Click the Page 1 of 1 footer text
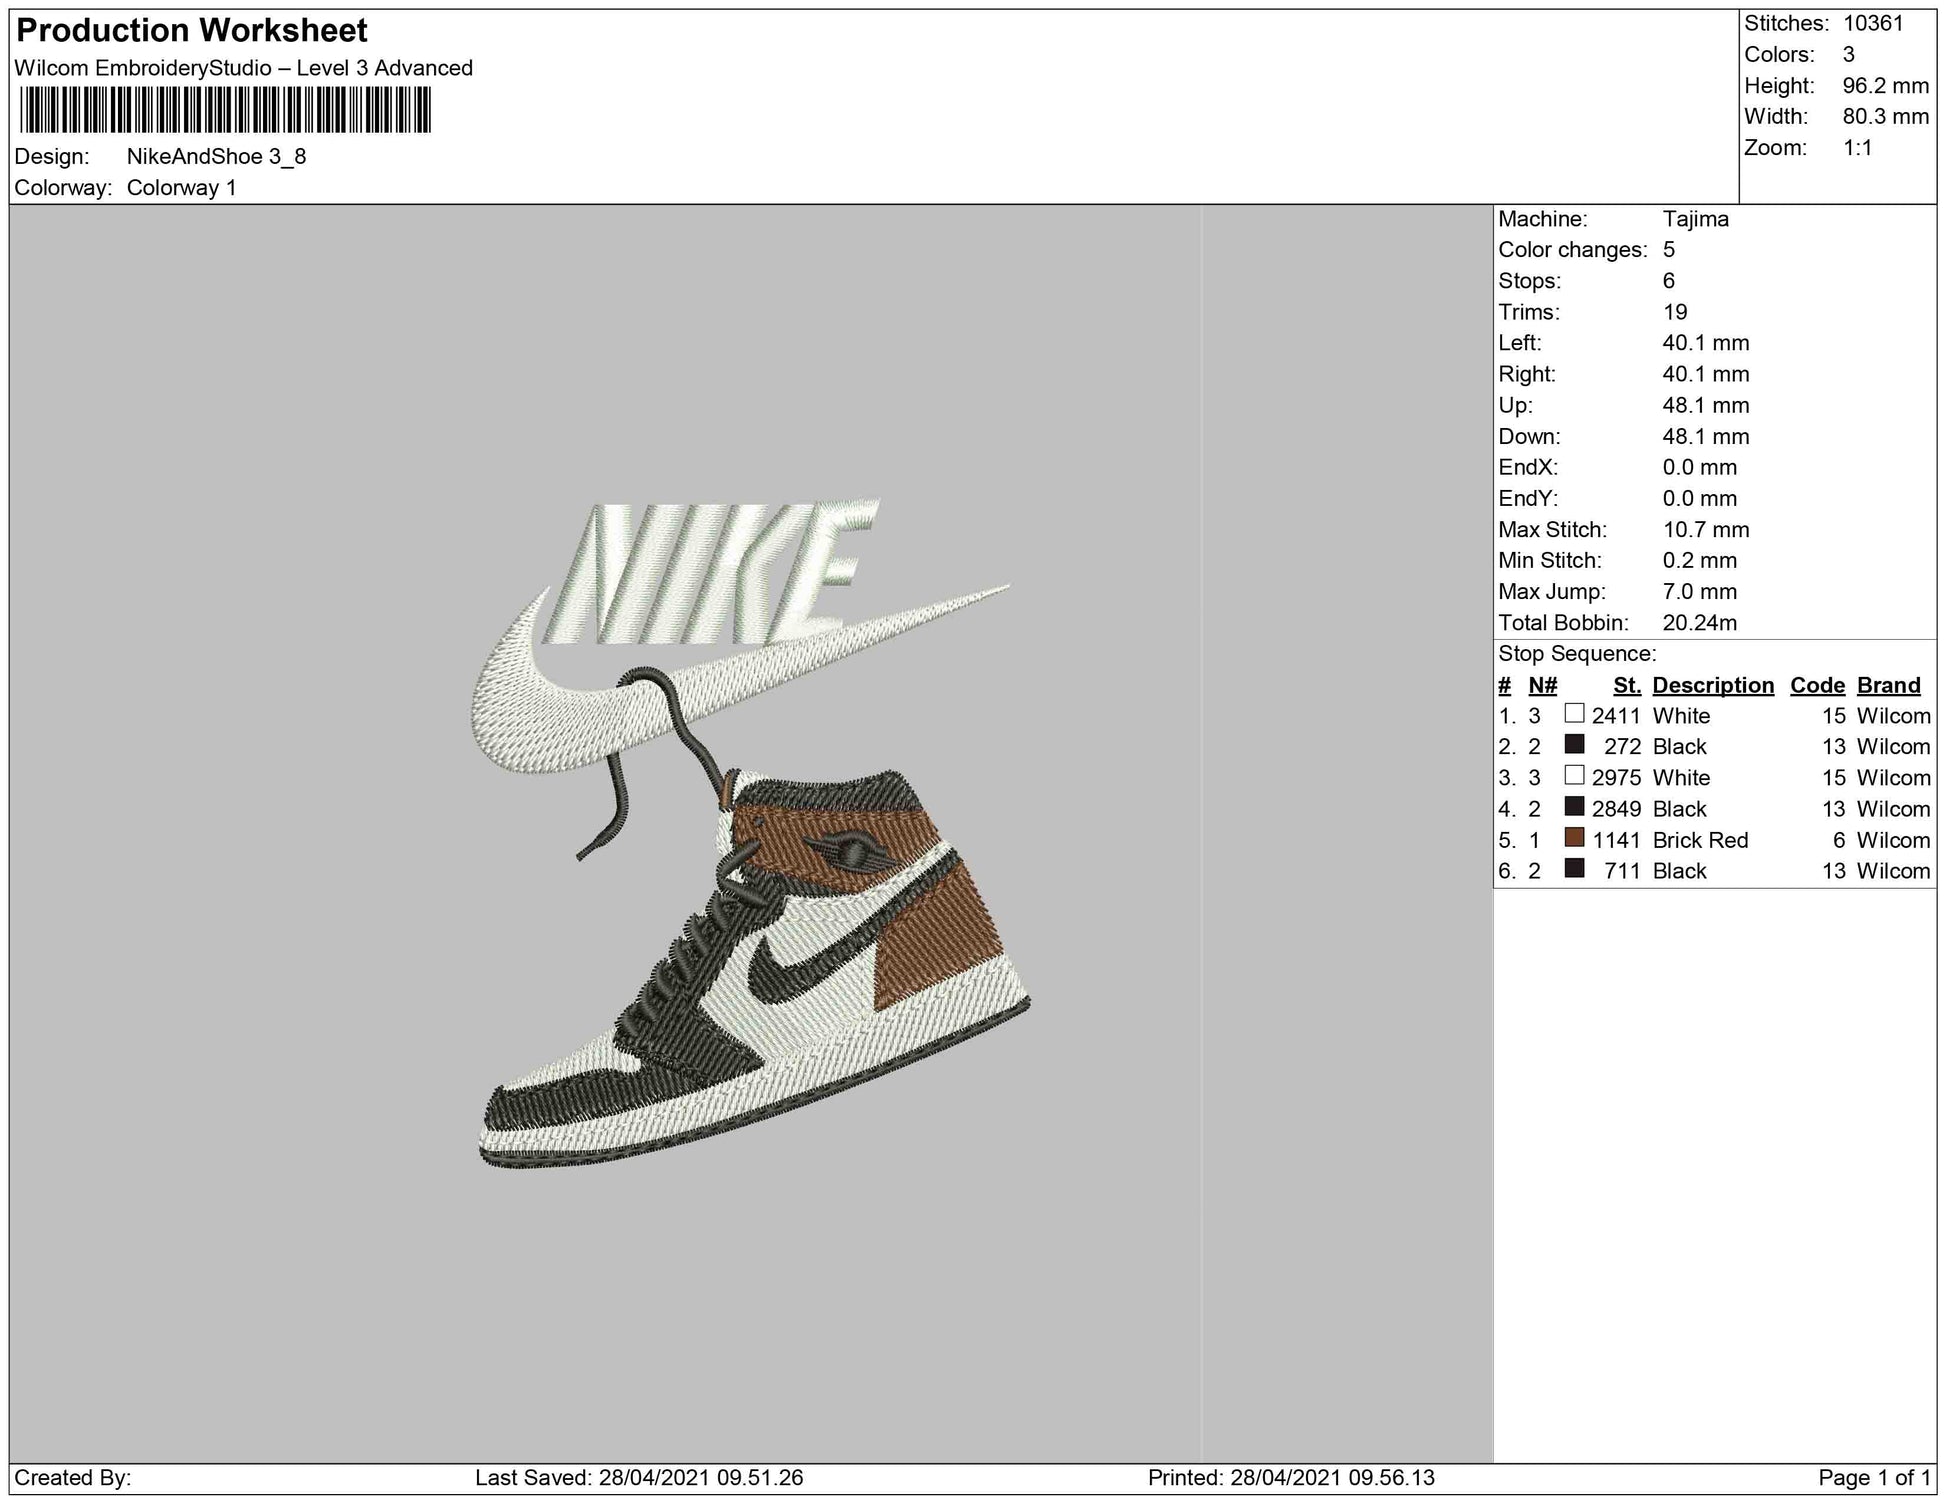This screenshot has width=1946, height=1497. 1875,1477
